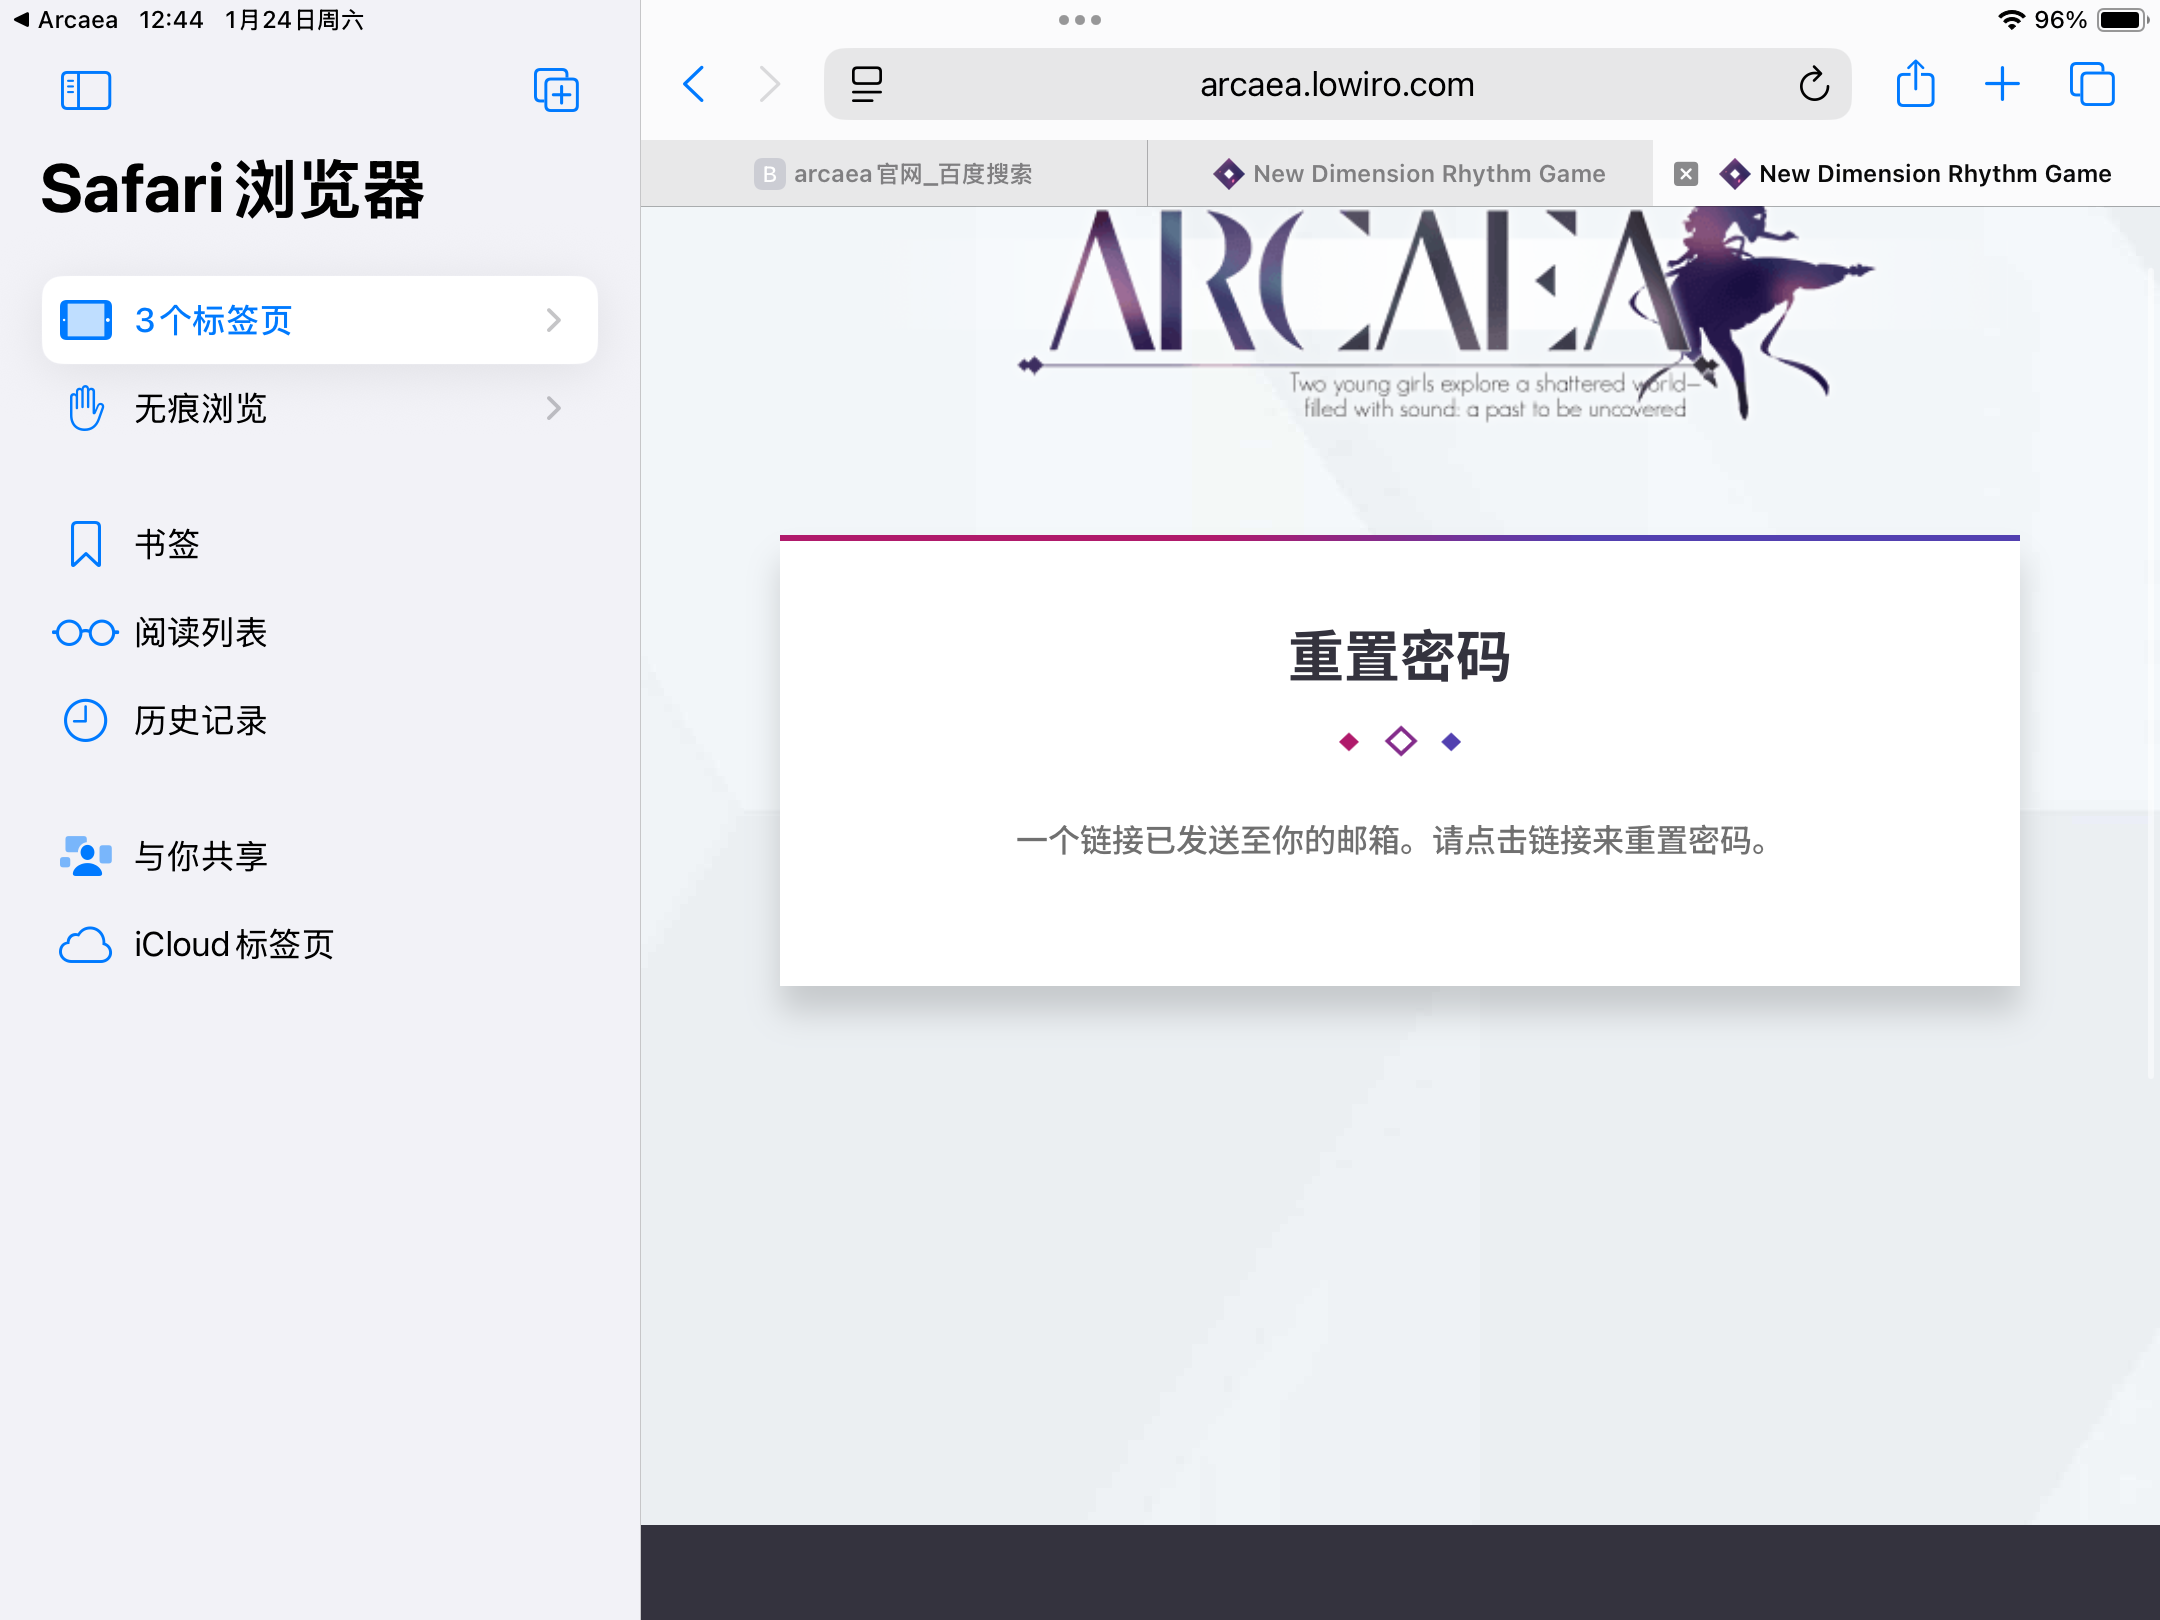Screen dimensions: 2160x1620
Task: Tap the ARCAEA logo banner
Action: [1445, 313]
